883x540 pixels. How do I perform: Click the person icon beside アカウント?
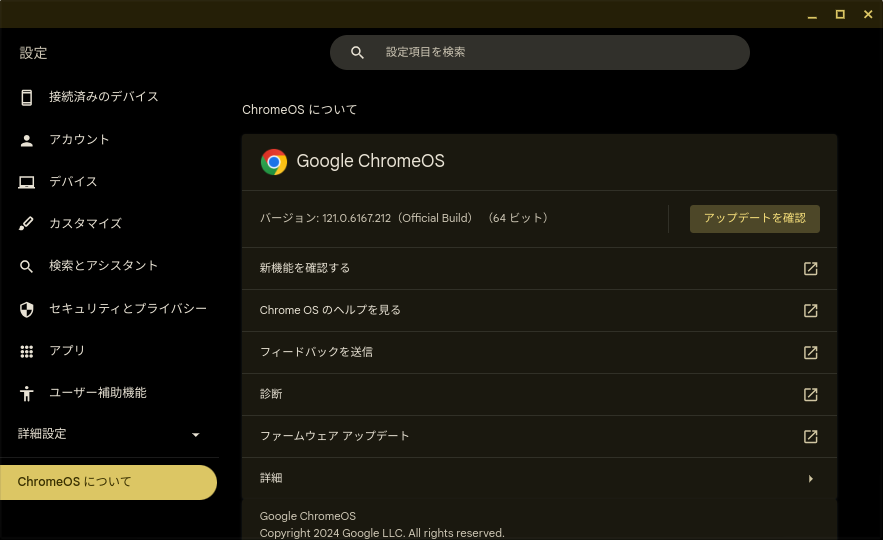click(26, 140)
